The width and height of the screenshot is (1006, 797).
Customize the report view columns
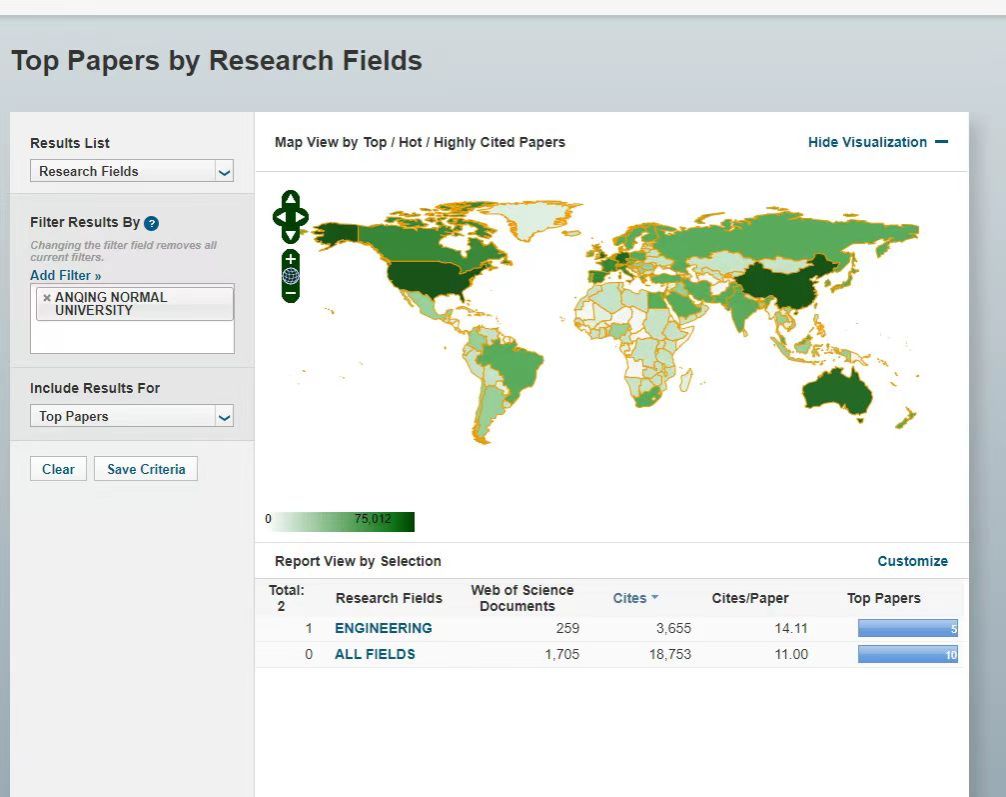tap(912, 561)
